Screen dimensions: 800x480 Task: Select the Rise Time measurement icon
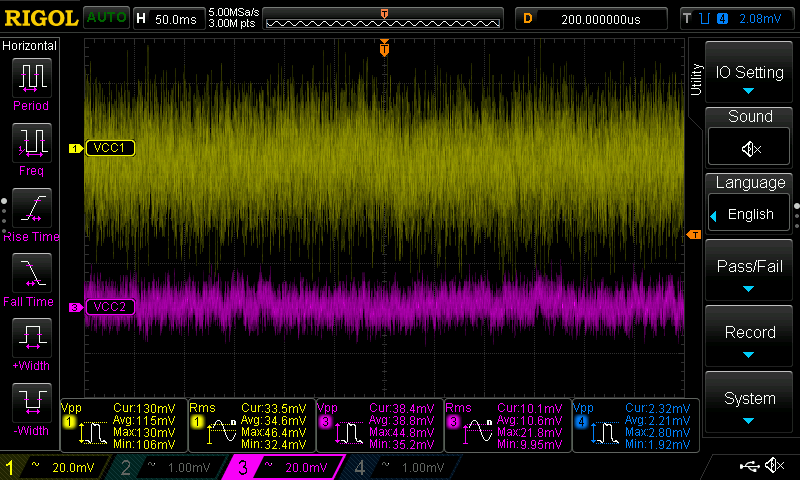click(x=32, y=208)
